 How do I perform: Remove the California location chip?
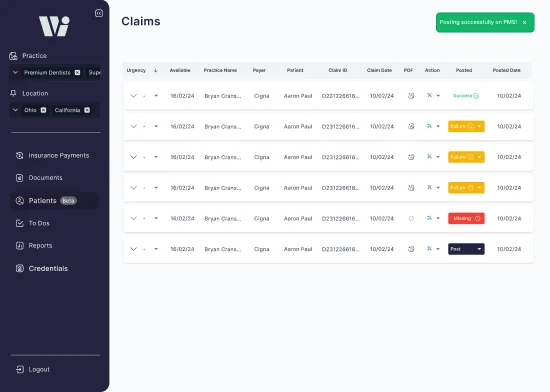coord(87,110)
